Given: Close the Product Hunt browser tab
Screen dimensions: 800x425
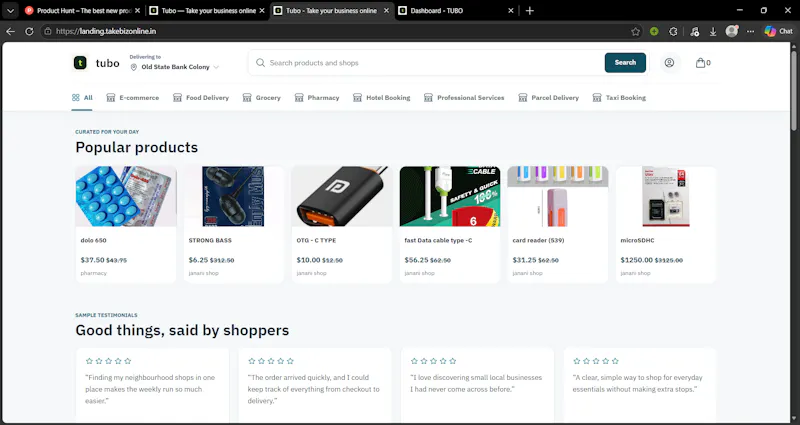Looking at the screenshot, I should pyautogui.click(x=137, y=11).
